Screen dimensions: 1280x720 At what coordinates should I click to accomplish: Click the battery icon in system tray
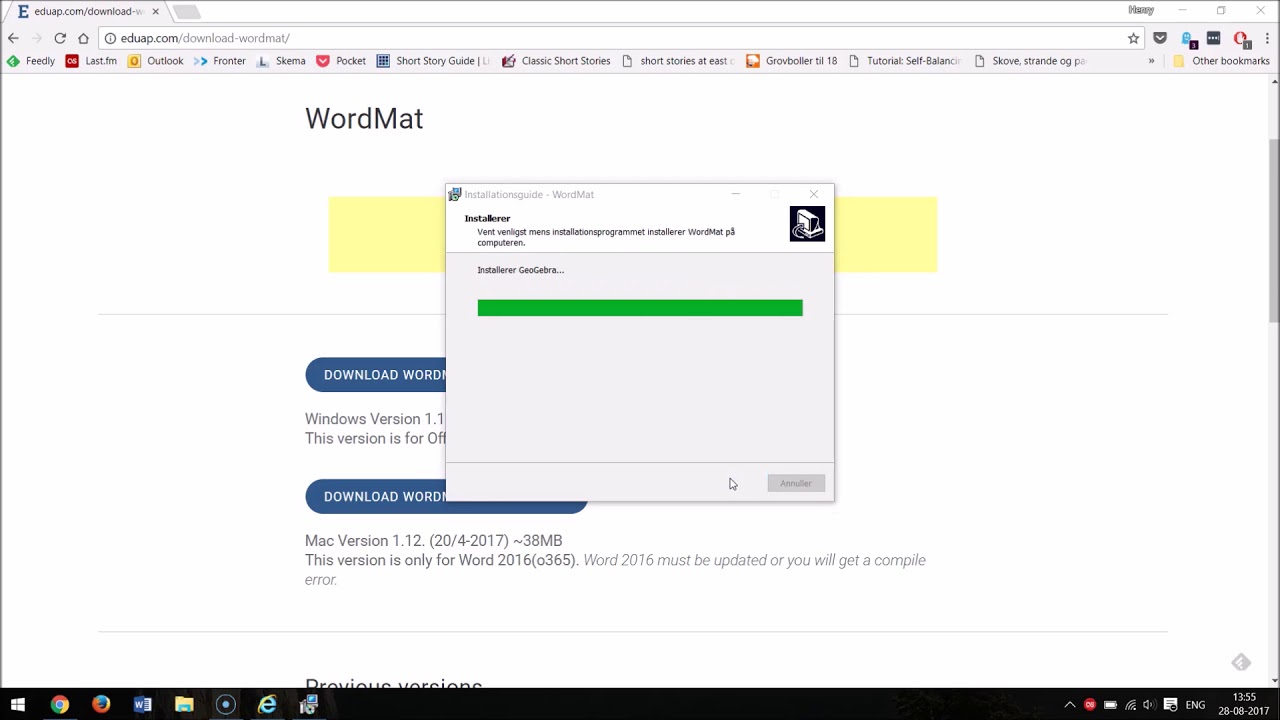pos(1110,705)
